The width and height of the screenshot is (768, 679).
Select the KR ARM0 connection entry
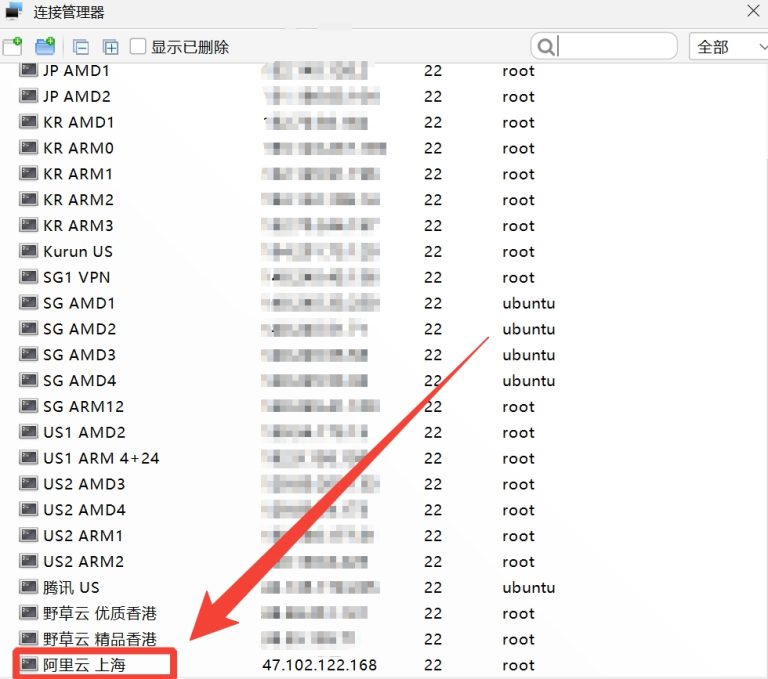[78, 148]
